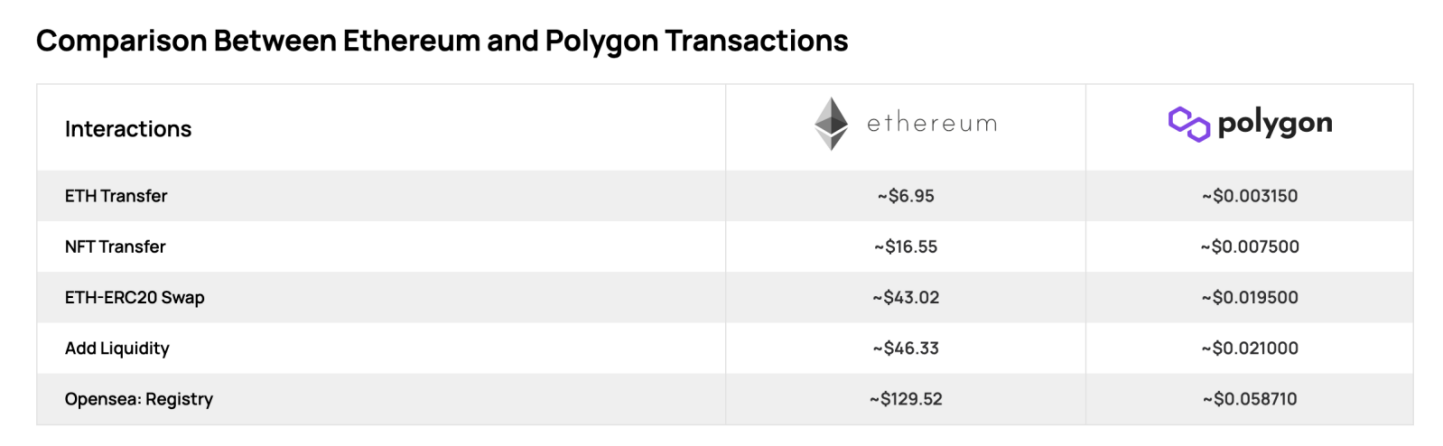
Task: Click the ~$0.003150 Polygon cost
Action: click(x=1250, y=196)
